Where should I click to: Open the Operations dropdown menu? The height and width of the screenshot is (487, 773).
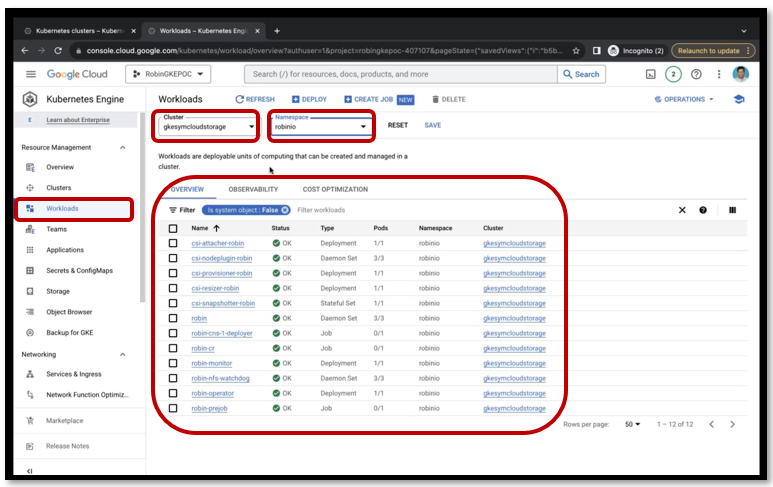684,99
